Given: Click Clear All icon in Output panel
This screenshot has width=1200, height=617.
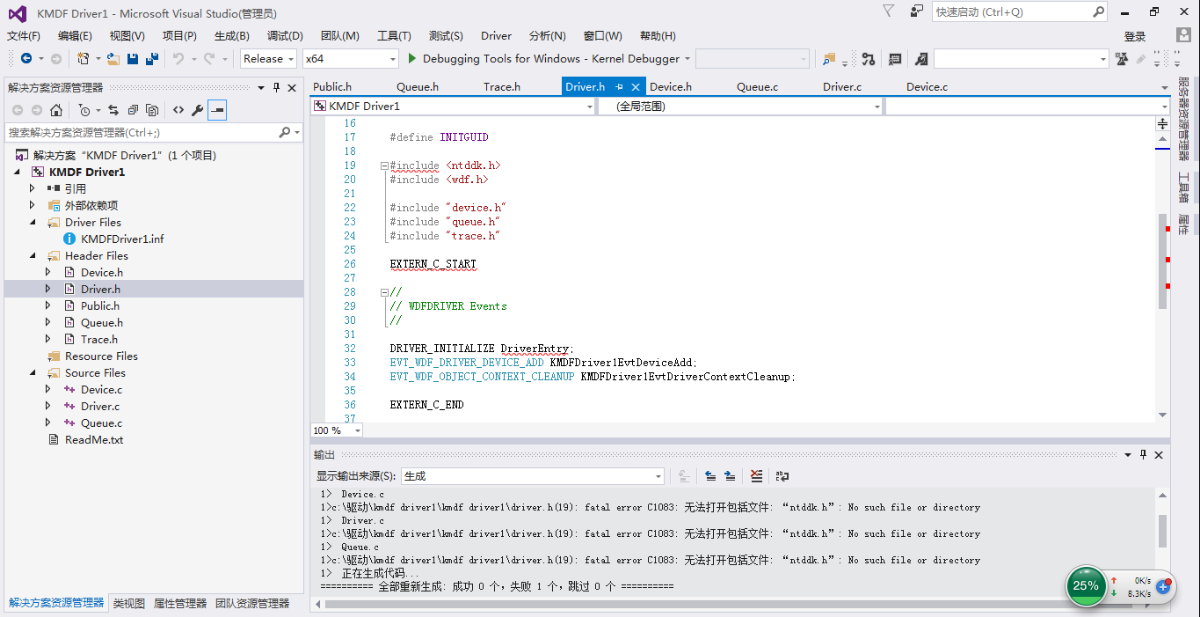Looking at the screenshot, I should [756, 476].
